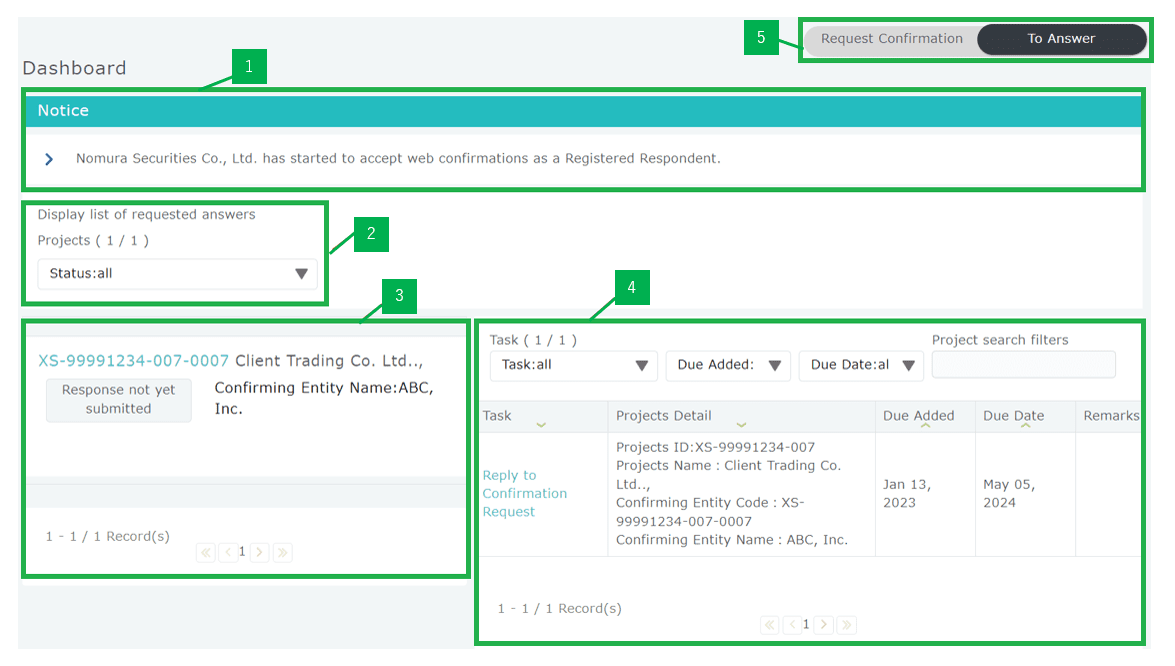Click Response not yet submitted status button
Viewport: 1175px width, 666px height.
[119, 400]
